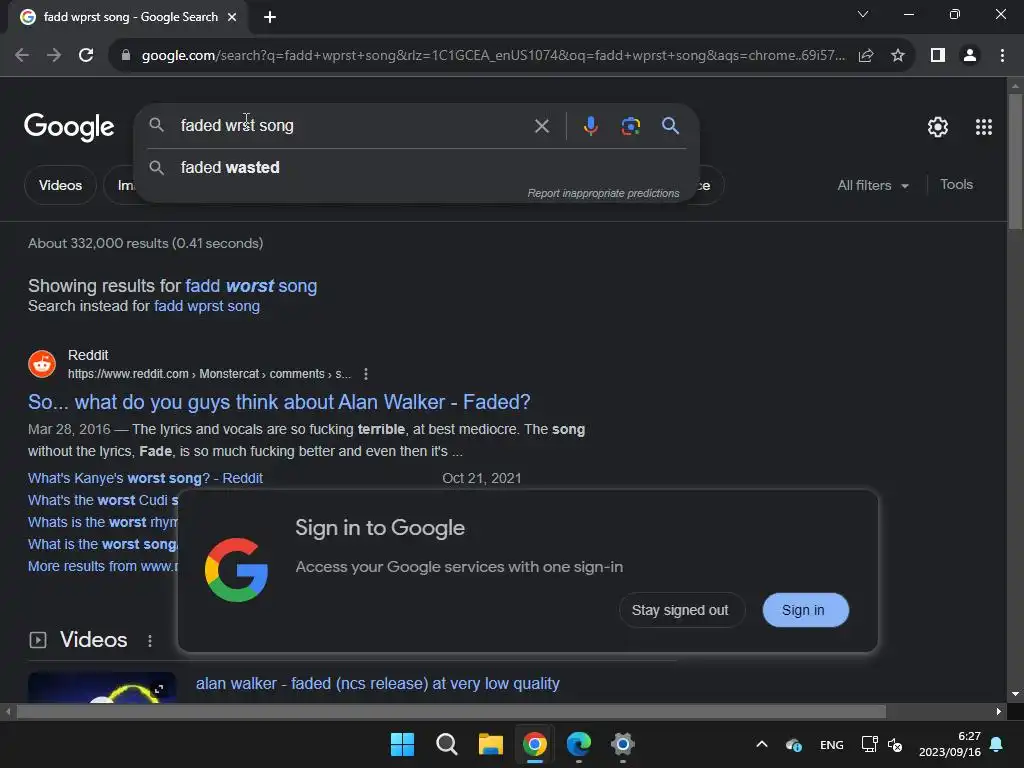The height and width of the screenshot is (768, 1024).
Task: Search by image with Google Lens
Action: click(x=630, y=125)
